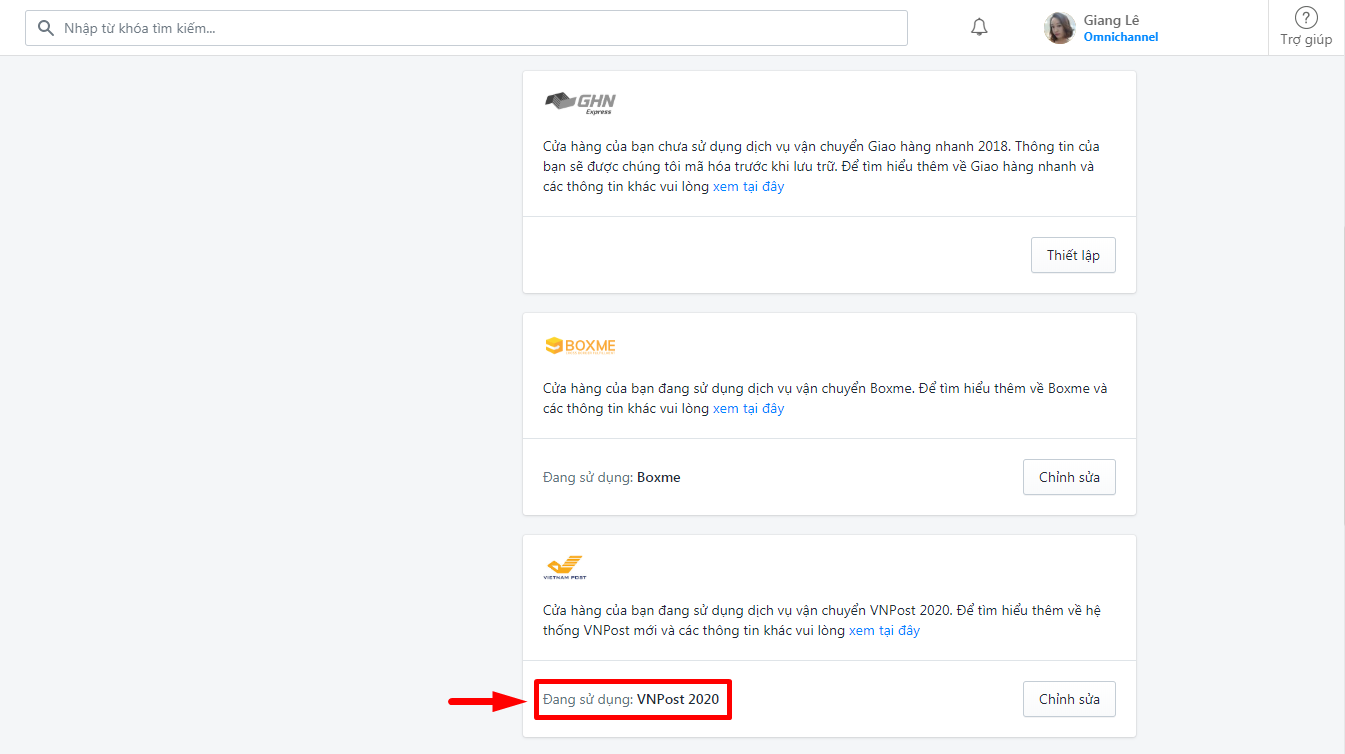The image size is (1345, 754).
Task: Click Chỉnh sửa button for Boxme
Action: tap(1069, 477)
